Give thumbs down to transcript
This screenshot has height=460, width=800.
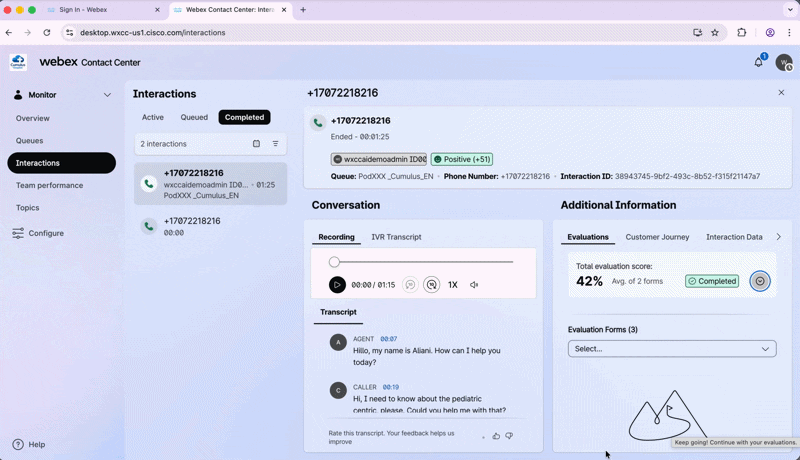click(x=509, y=436)
